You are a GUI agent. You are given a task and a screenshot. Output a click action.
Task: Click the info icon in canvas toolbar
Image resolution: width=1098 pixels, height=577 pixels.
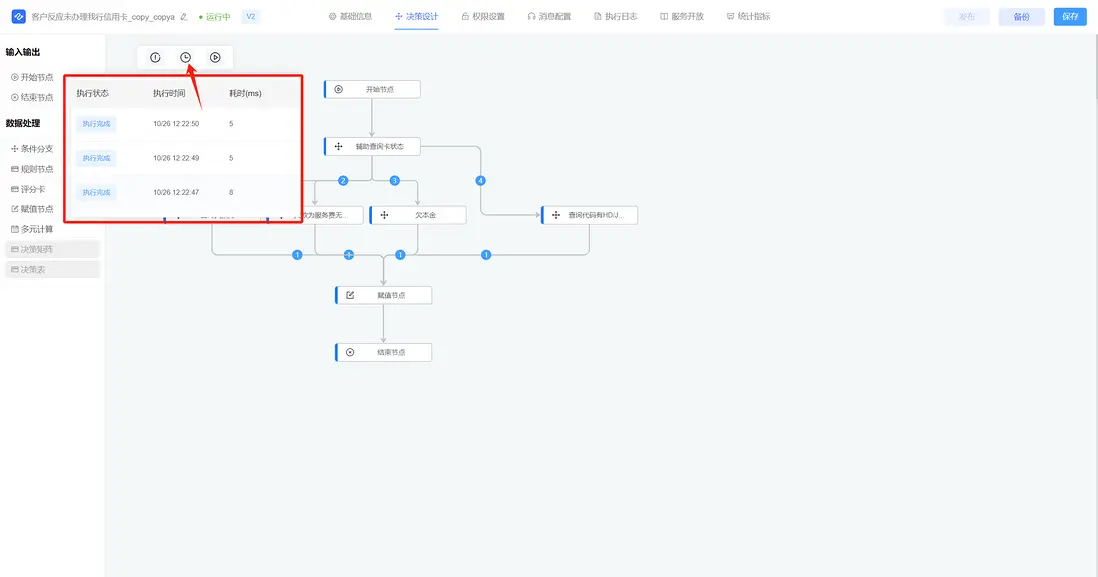click(155, 57)
